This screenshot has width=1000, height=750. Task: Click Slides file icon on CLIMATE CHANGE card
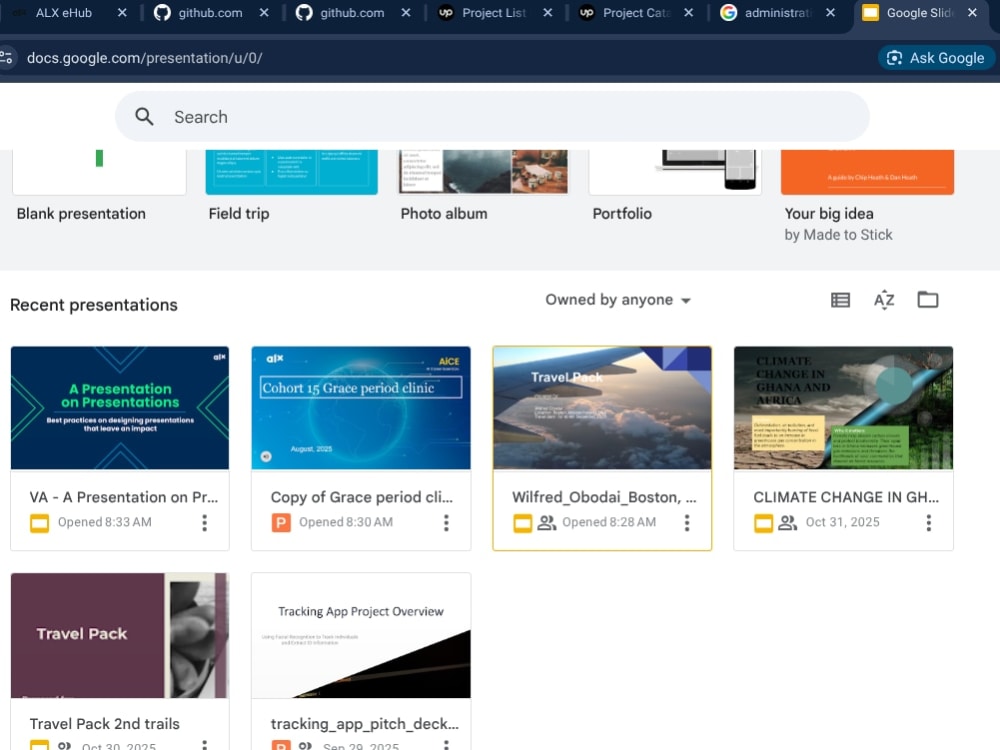click(763, 524)
